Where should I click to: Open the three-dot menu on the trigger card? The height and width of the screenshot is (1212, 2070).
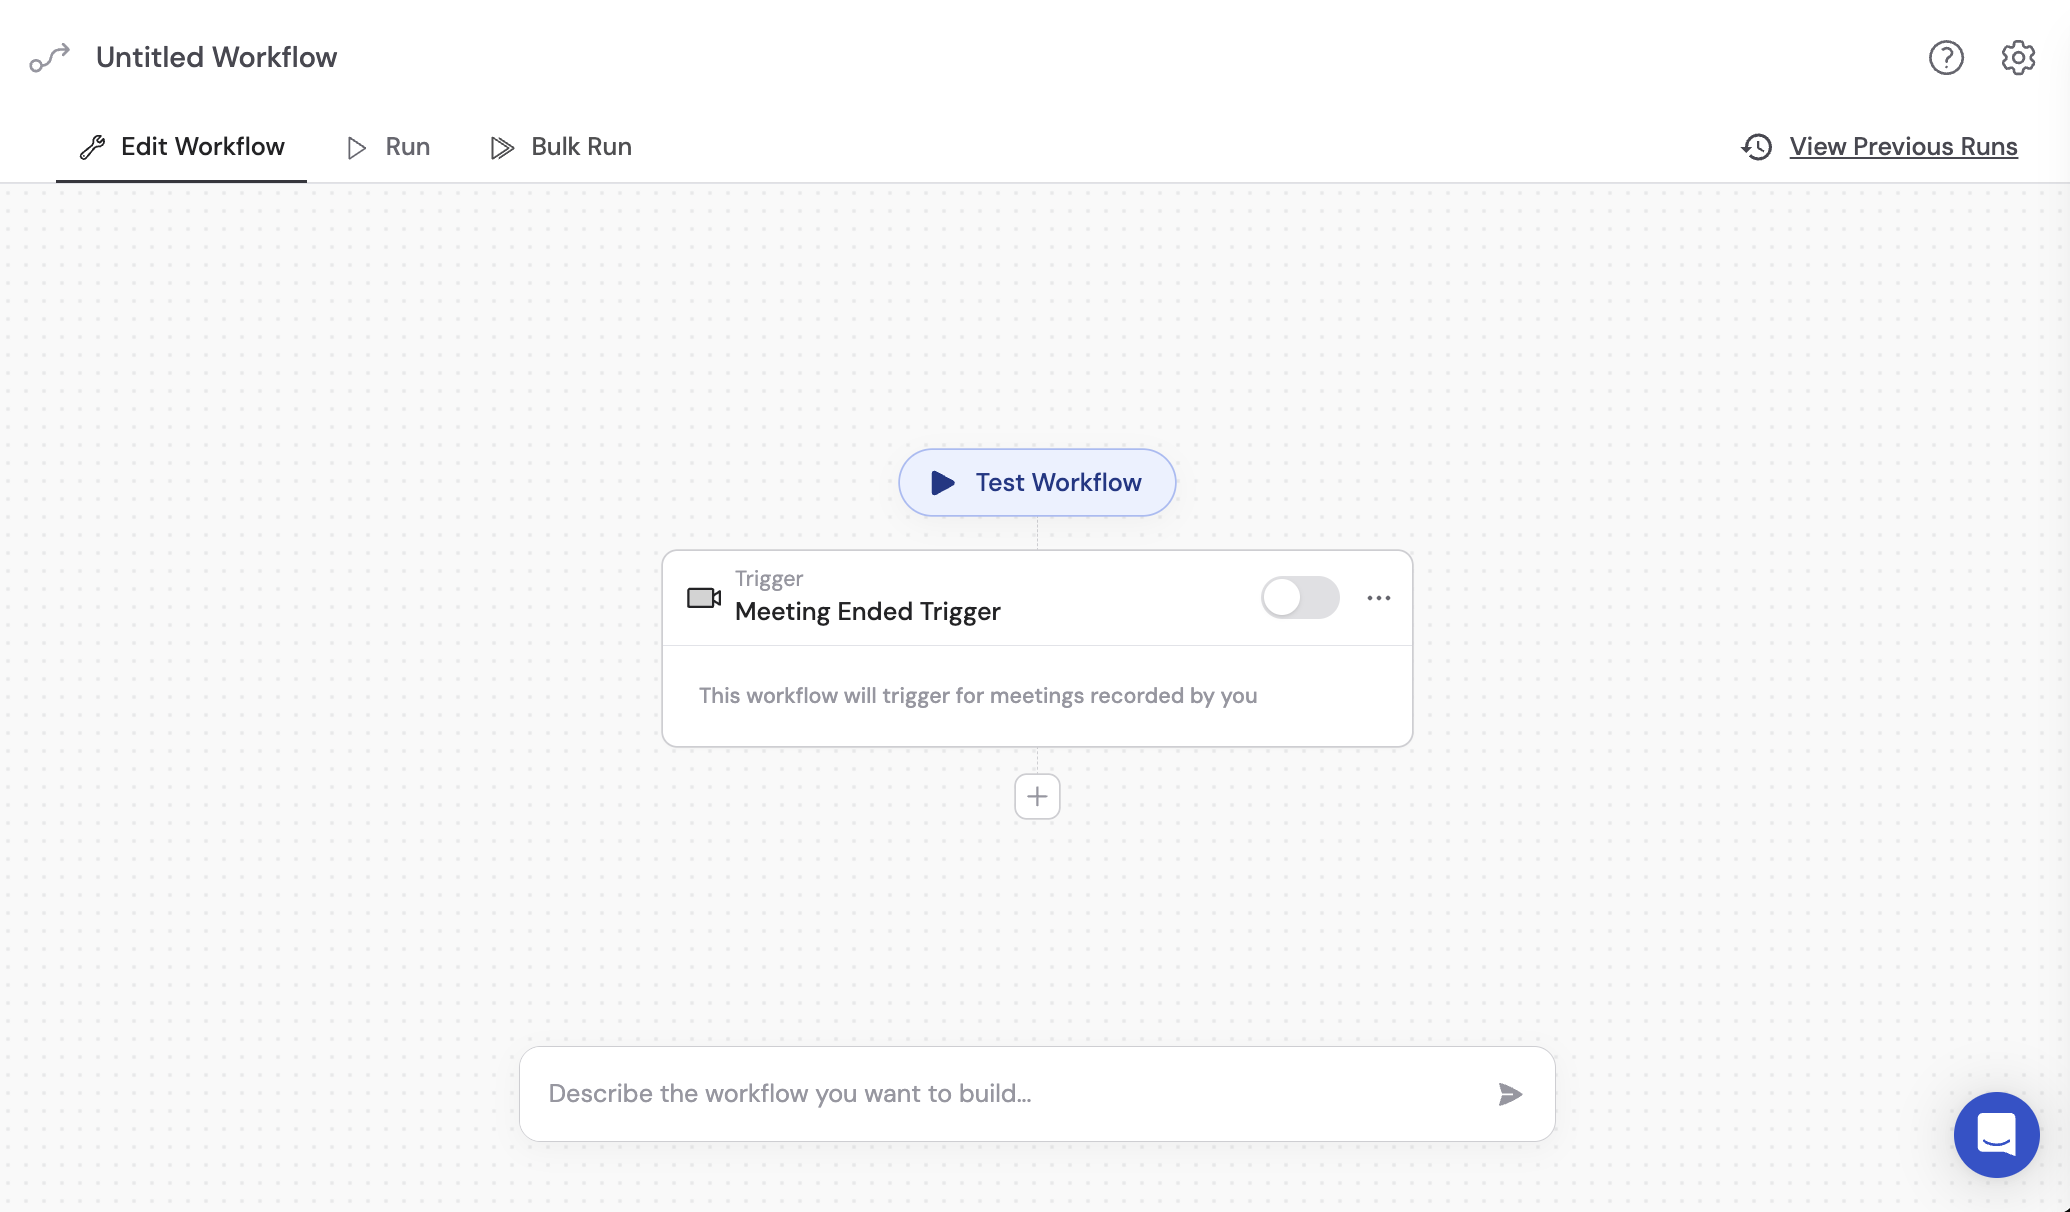[1380, 597]
